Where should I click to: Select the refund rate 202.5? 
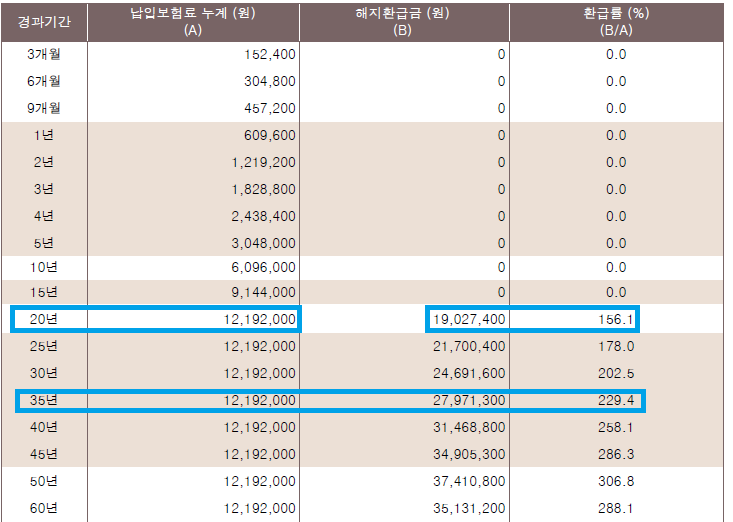tap(616, 374)
